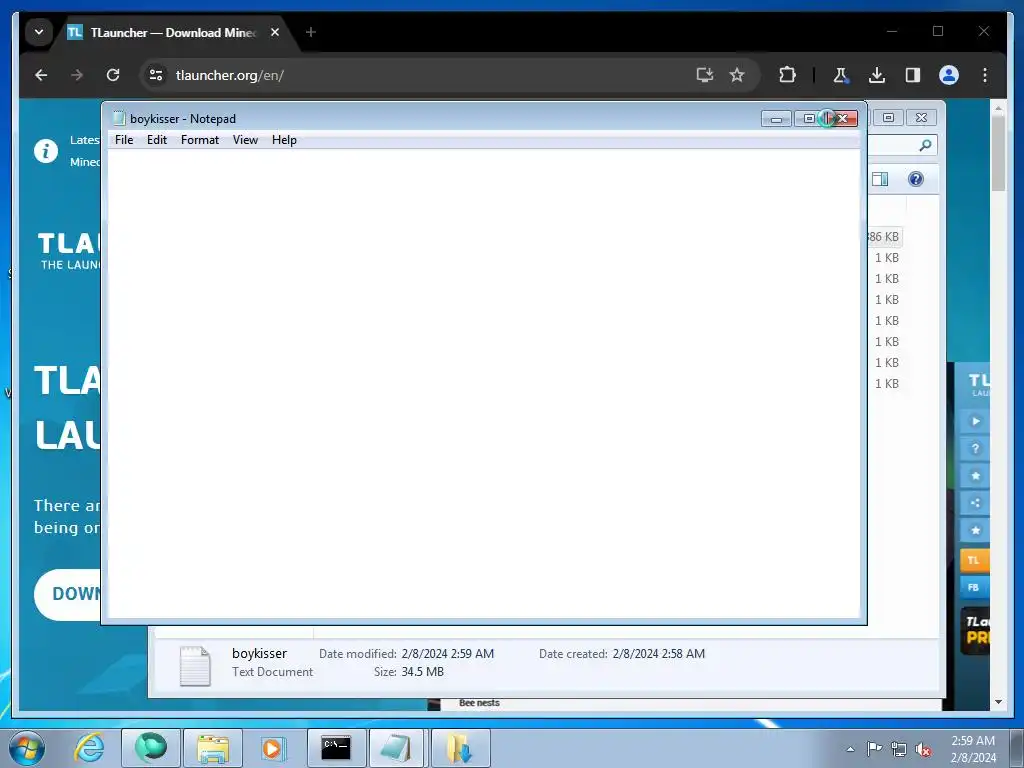The width and height of the screenshot is (1024, 768).
Task: Reload the tlauncher.org page
Action: click(x=113, y=75)
